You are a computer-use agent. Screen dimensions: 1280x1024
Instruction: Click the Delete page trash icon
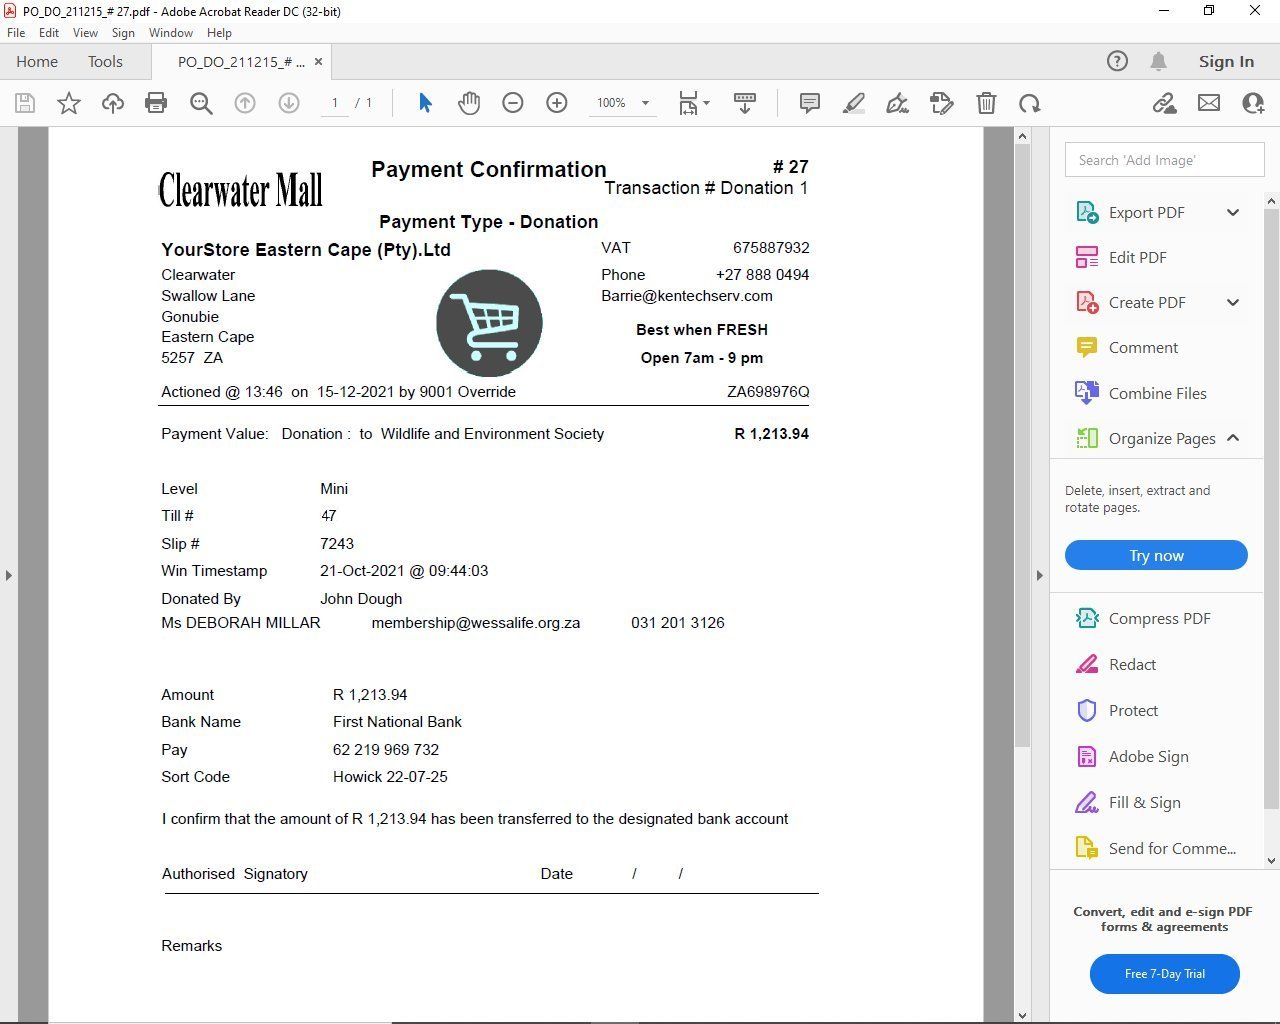tap(986, 103)
